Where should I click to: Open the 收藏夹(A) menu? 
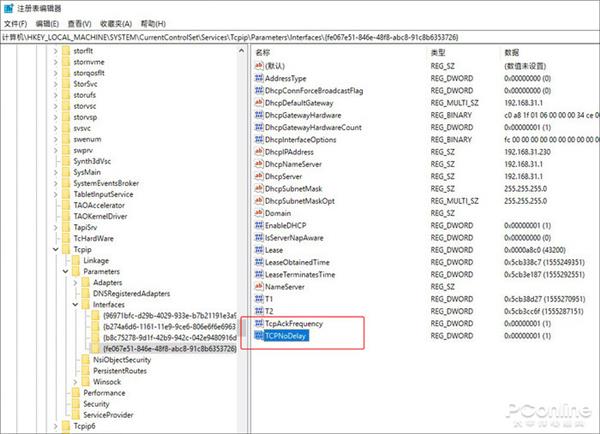coord(116,24)
